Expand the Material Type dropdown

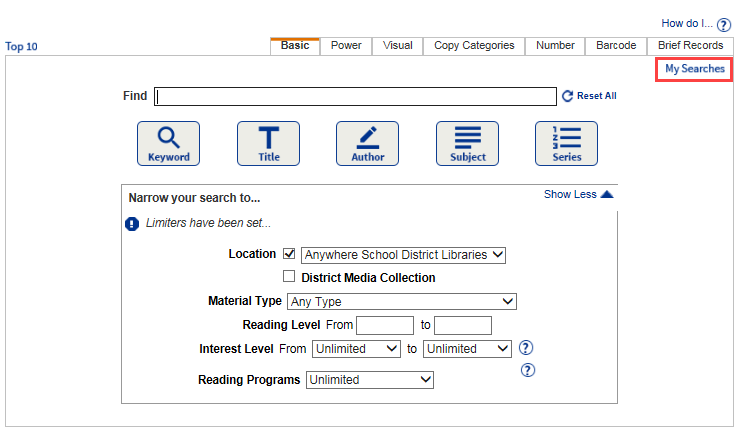pos(401,301)
